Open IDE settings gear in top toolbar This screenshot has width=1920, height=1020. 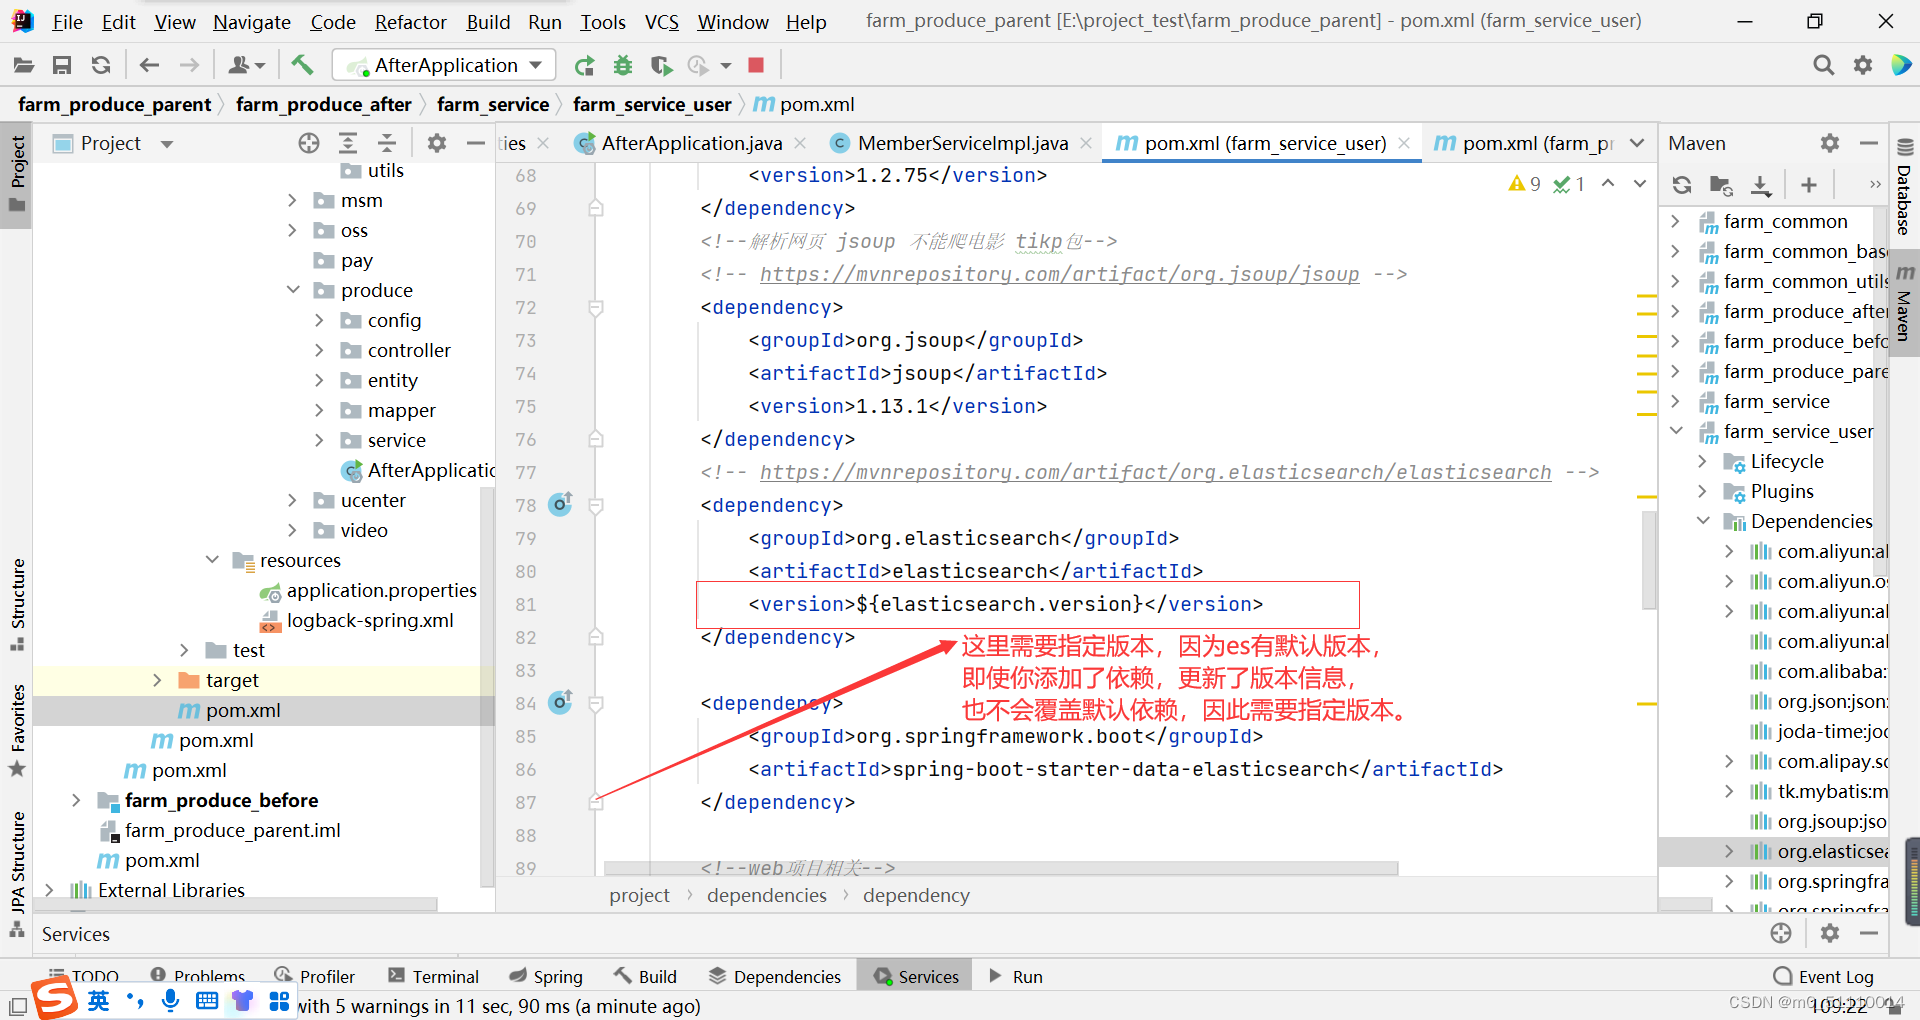pos(1863,65)
